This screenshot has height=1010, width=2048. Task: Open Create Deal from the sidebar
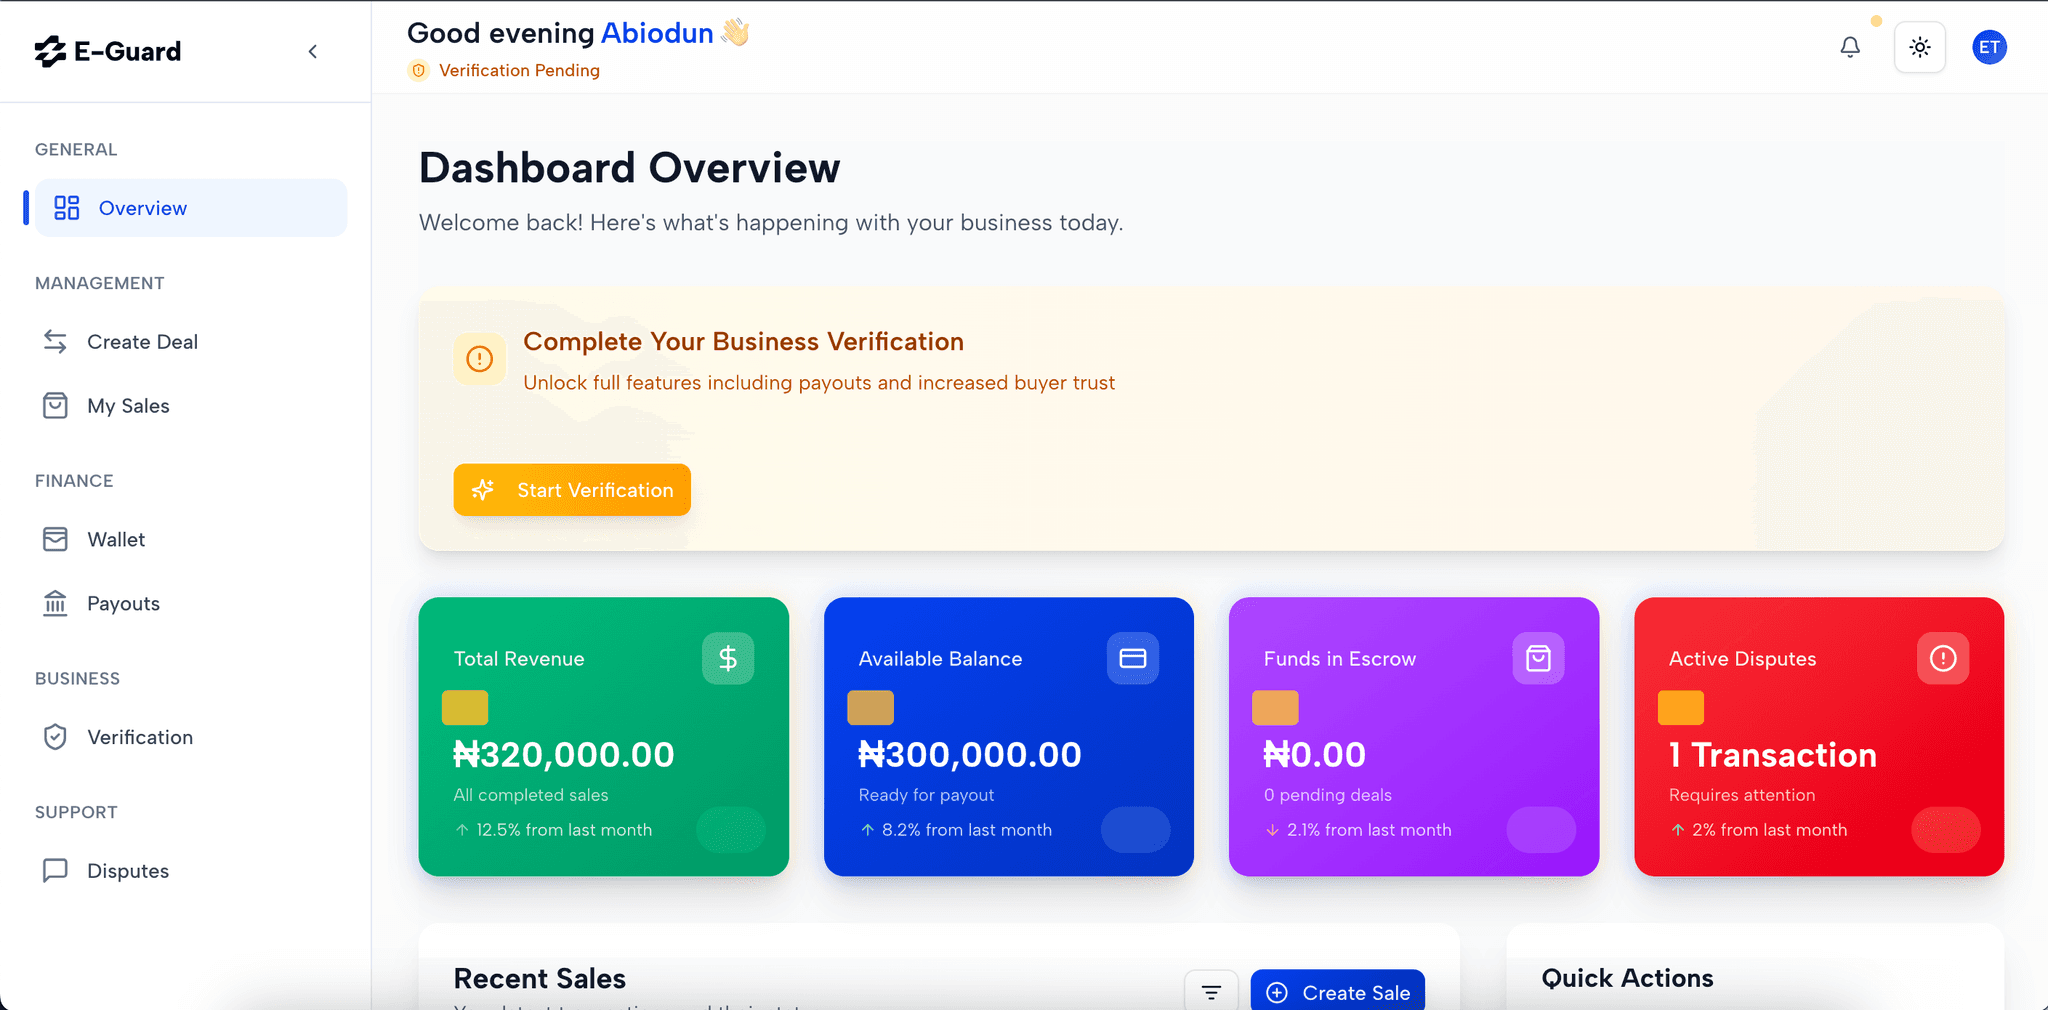coord(142,342)
